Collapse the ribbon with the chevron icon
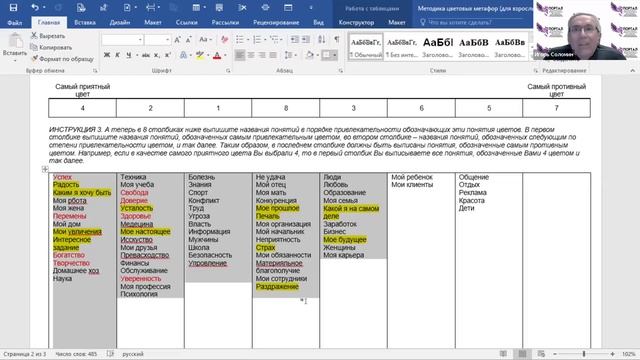The width and height of the screenshot is (640, 360). coord(632,71)
